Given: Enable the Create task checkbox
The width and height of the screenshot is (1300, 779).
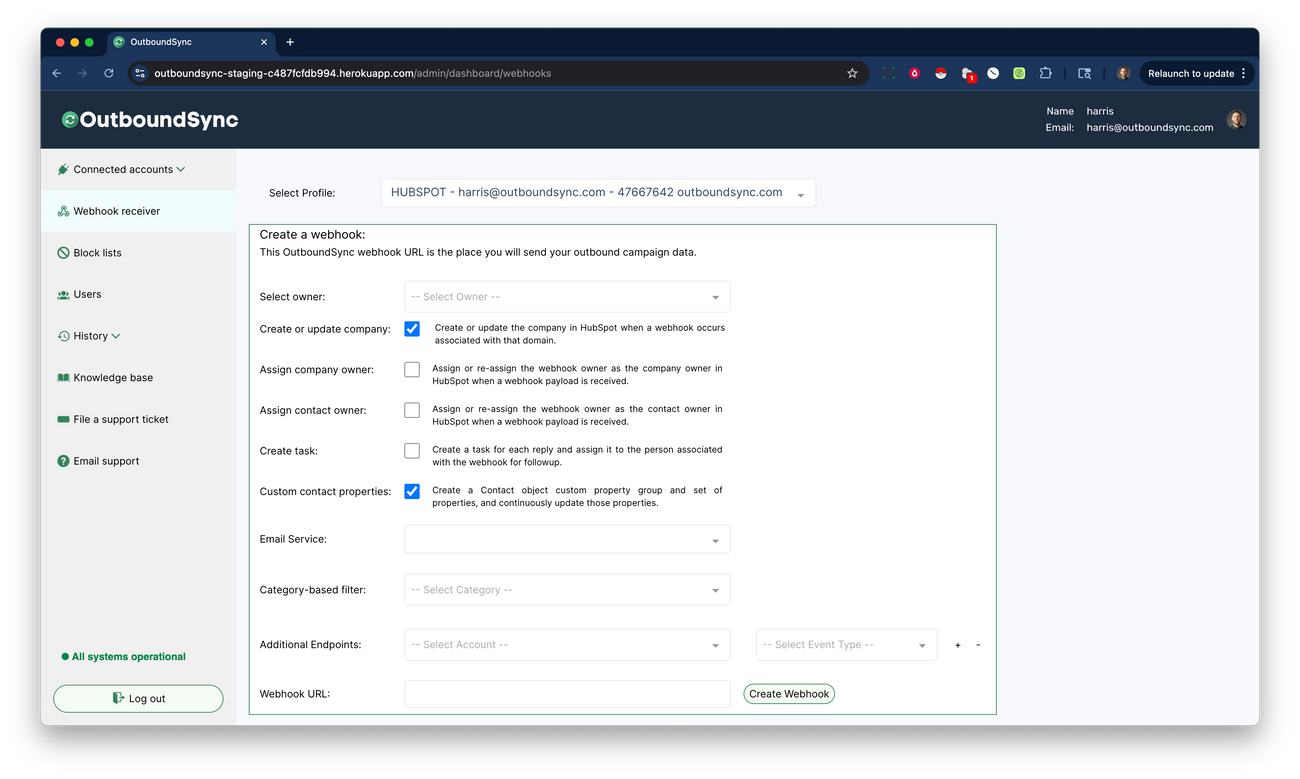Looking at the screenshot, I should (x=411, y=450).
